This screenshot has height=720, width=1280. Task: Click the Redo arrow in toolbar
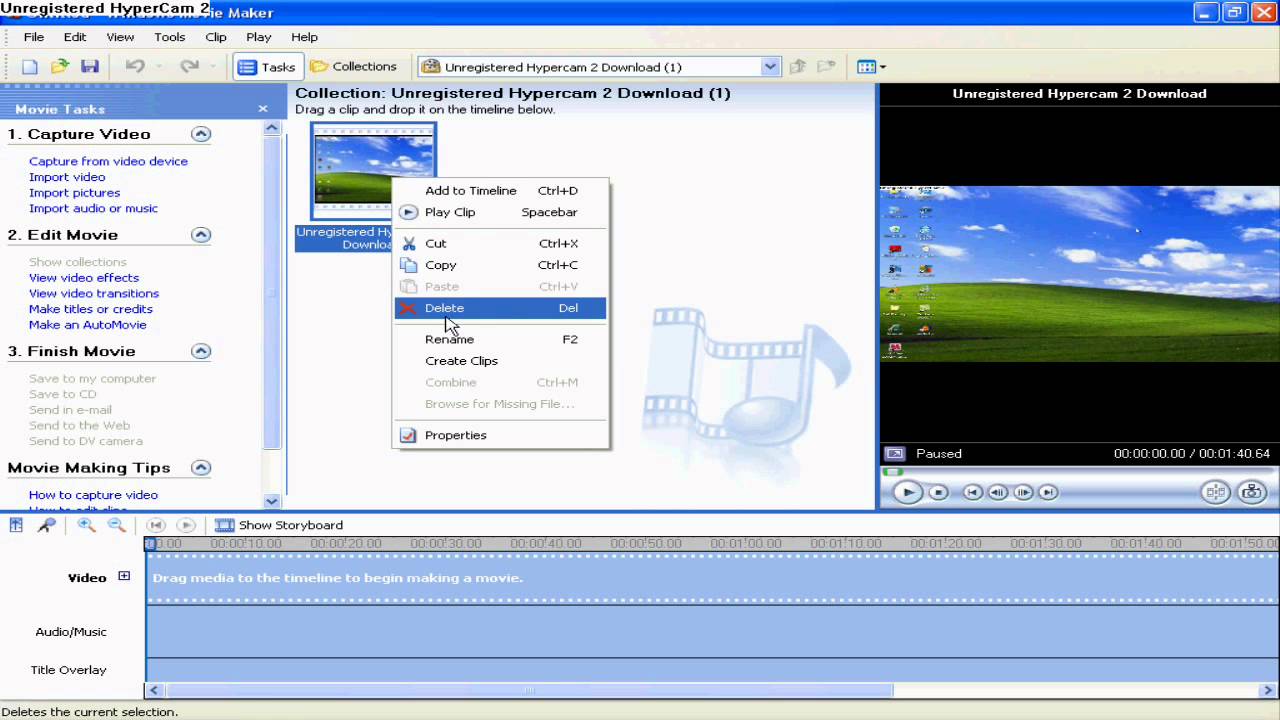click(x=189, y=67)
